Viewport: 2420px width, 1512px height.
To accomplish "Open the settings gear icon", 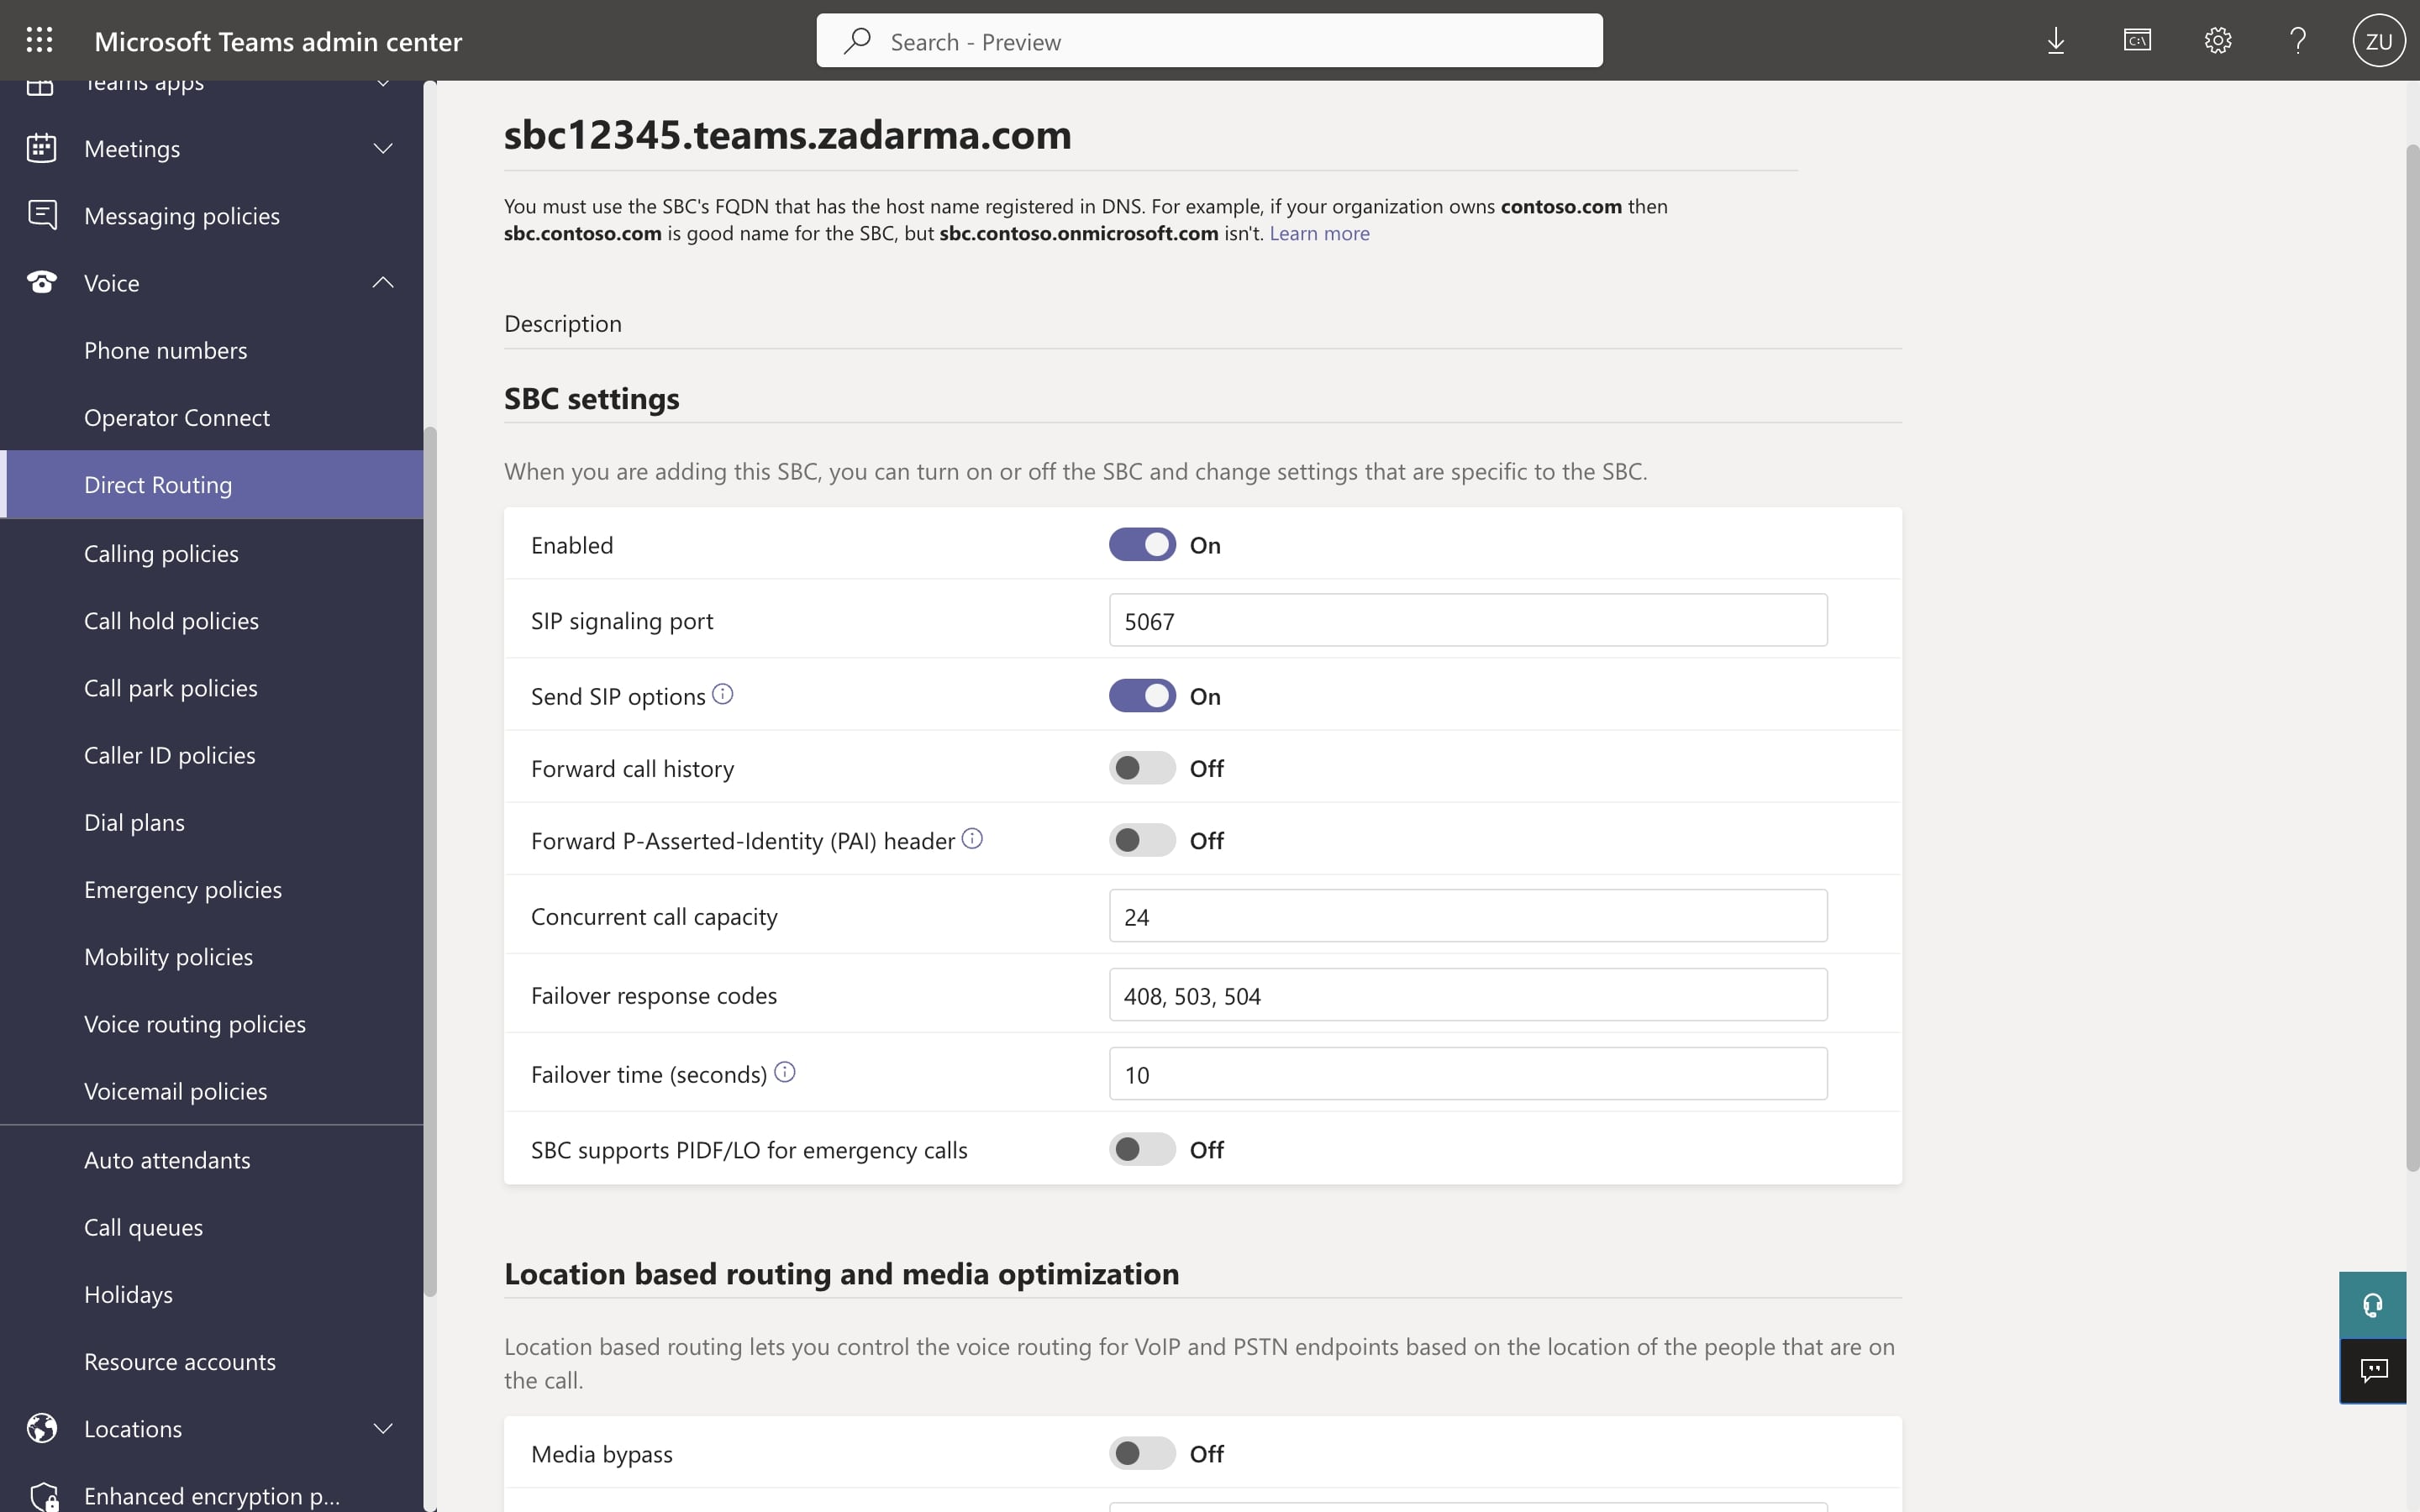I will (2218, 41).
